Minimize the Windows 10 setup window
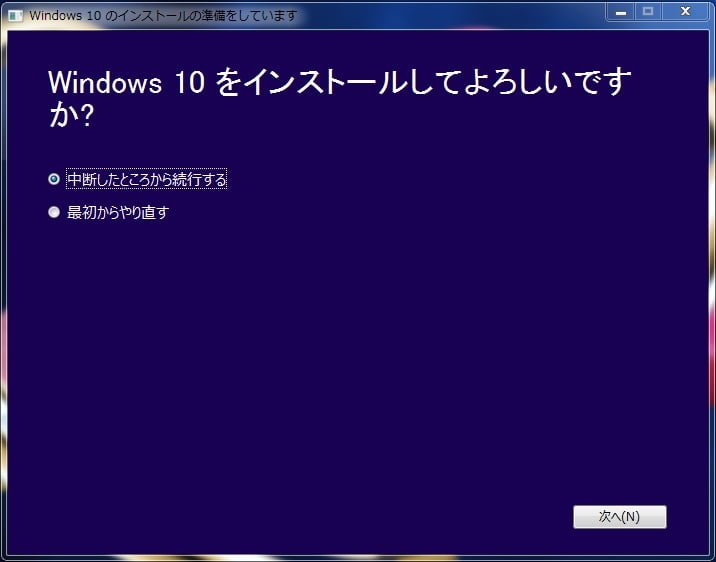Viewport: 716px width, 562px height. click(x=620, y=12)
